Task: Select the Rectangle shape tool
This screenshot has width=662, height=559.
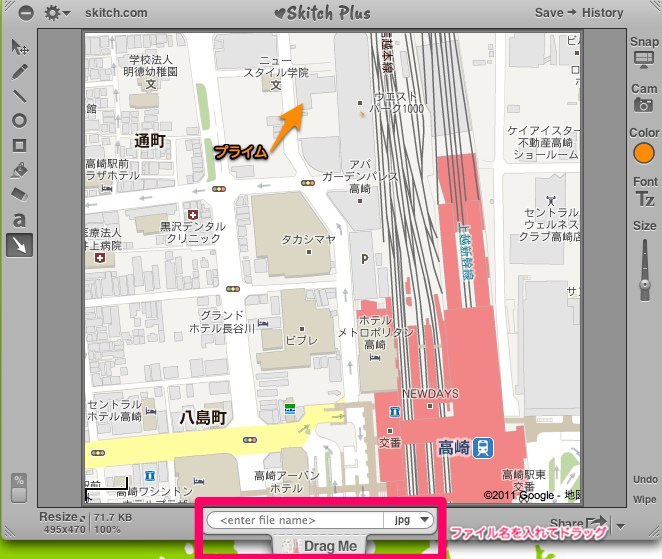Action: [x=19, y=145]
